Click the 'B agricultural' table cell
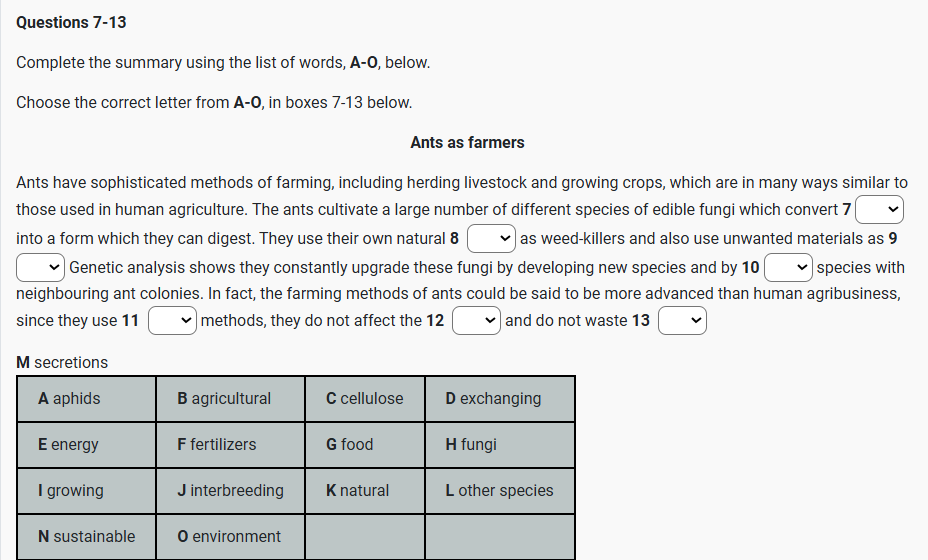This screenshot has width=928, height=560. pyautogui.click(x=230, y=399)
